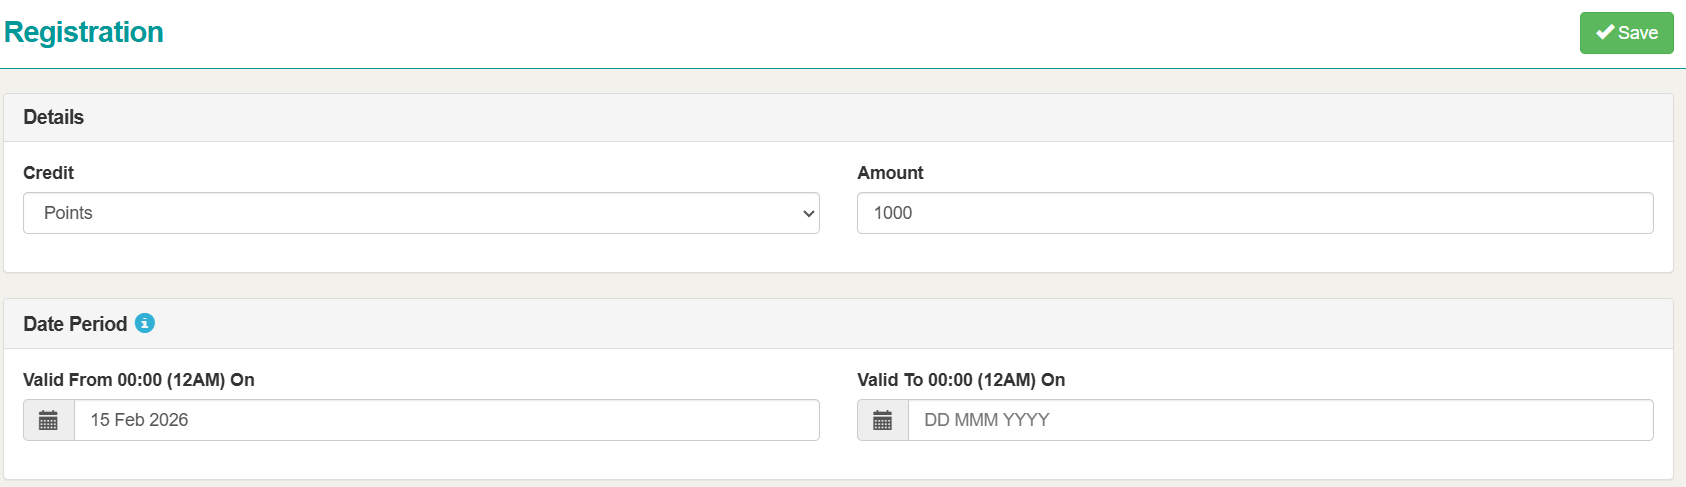This screenshot has width=1686, height=487.
Task: Select the 15 Feb 2026 date text
Action: [x=139, y=420]
